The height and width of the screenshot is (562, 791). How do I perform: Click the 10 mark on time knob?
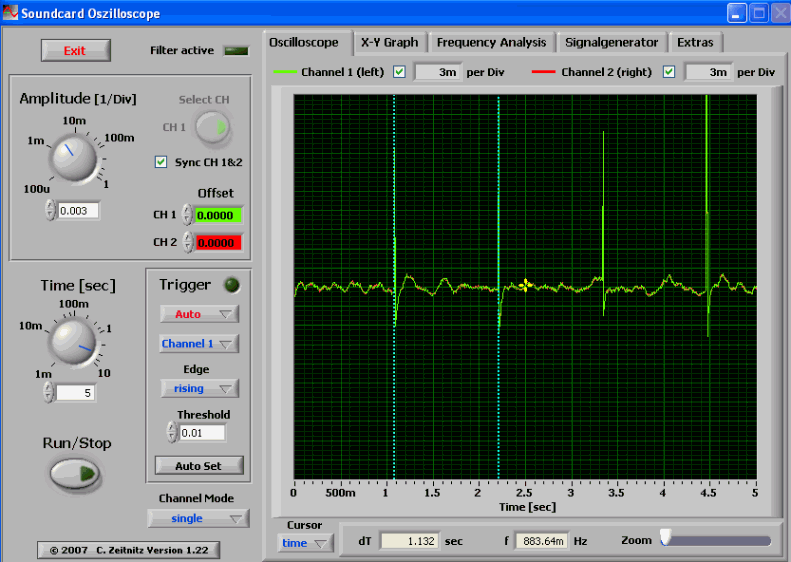[x=104, y=373]
